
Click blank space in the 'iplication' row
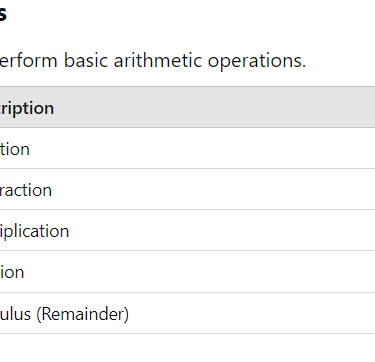pos(222,230)
